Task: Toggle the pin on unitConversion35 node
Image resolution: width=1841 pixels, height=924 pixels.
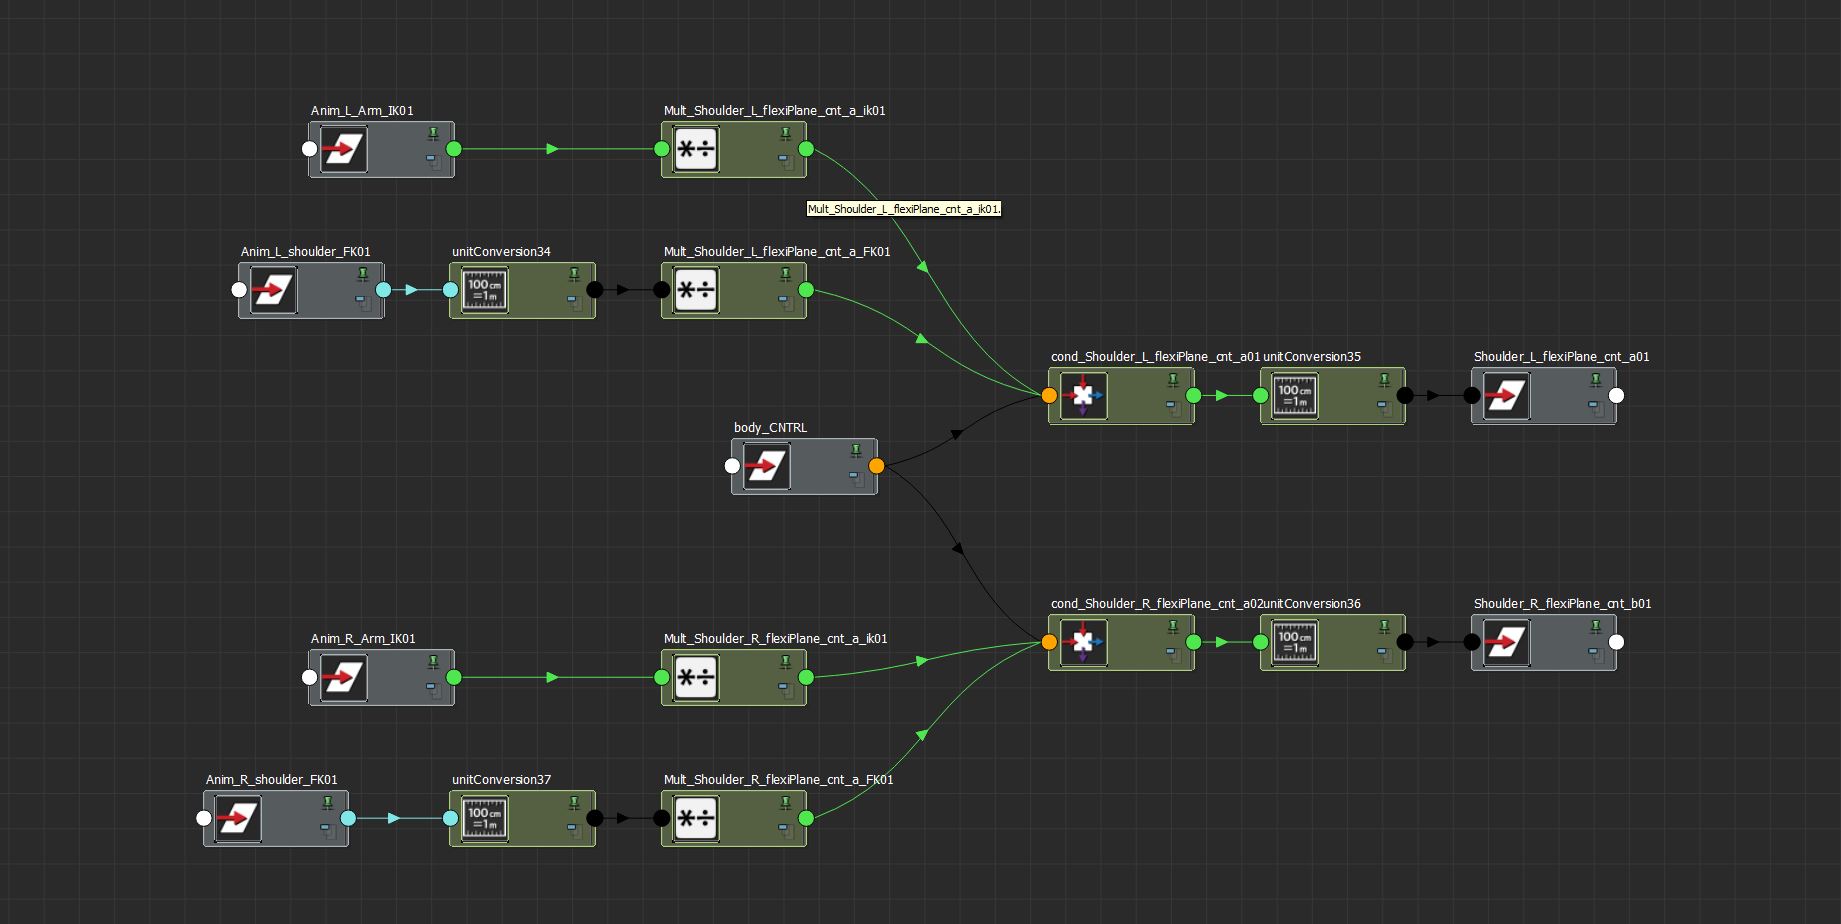Action: [x=1384, y=380]
